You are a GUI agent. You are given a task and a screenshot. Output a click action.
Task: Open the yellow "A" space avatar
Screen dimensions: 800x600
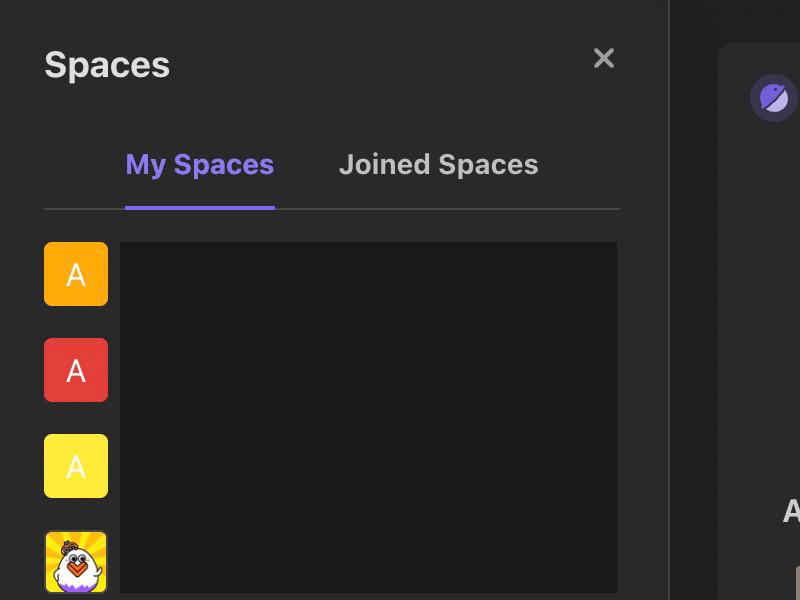pos(76,466)
